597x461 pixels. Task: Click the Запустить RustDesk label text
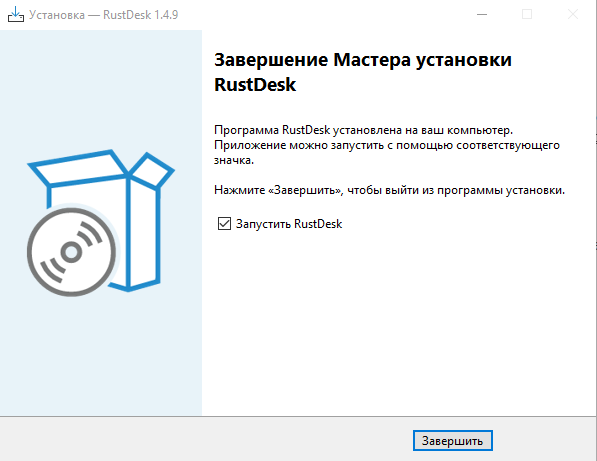pyautogui.click(x=289, y=224)
